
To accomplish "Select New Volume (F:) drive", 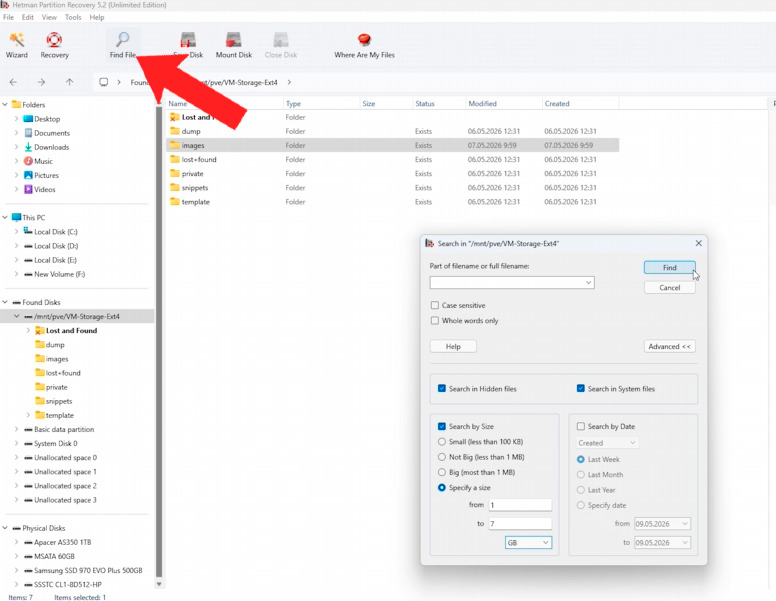I will point(54,274).
